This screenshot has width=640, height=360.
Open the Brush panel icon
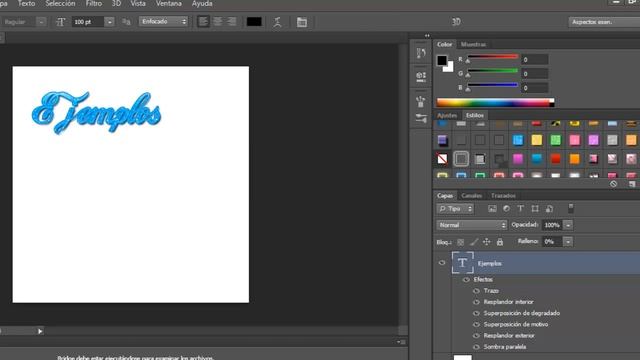click(421, 119)
